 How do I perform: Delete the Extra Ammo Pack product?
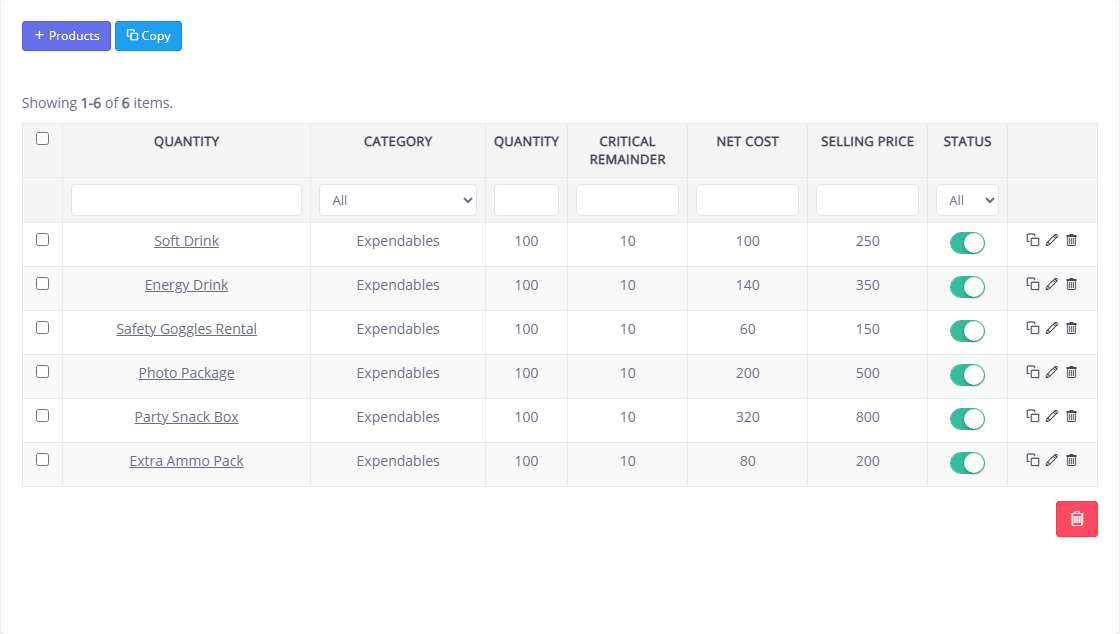tap(1071, 460)
